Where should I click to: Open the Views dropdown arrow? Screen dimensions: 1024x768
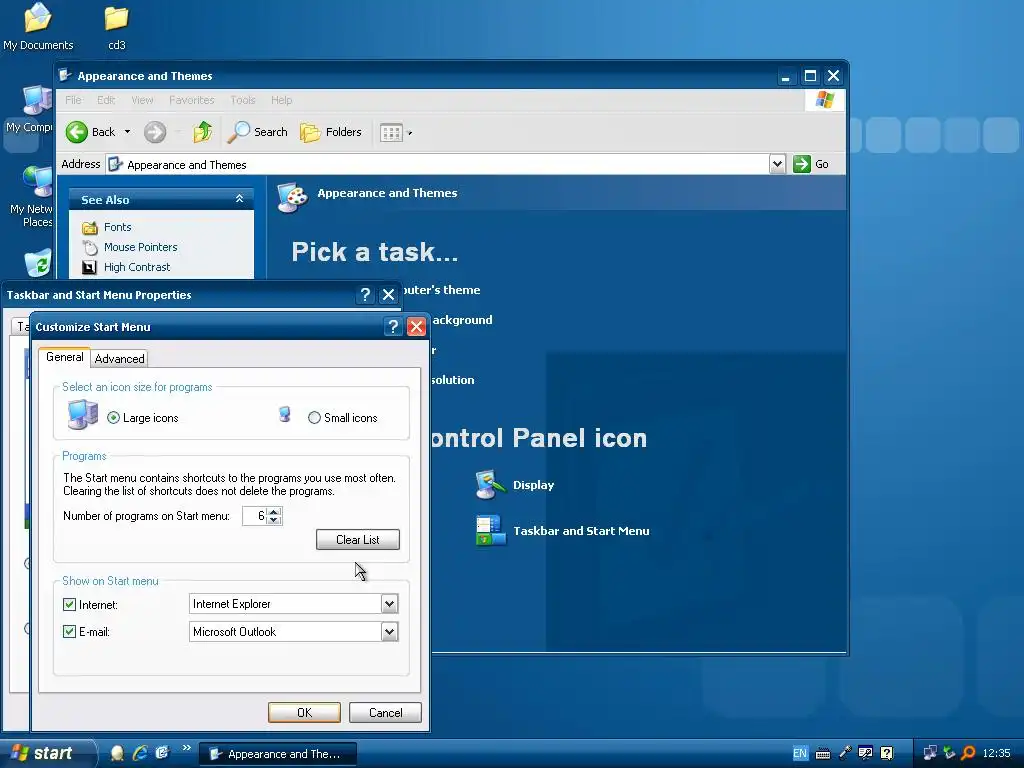(409, 133)
